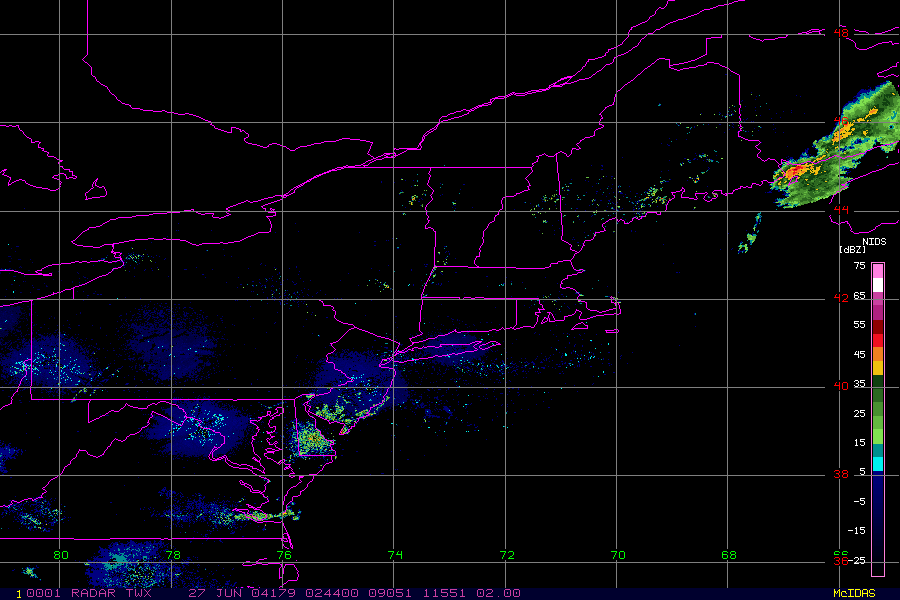The width and height of the screenshot is (900, 600).
Task: Click the 48 latitude label
Action: tap(841, 33)
